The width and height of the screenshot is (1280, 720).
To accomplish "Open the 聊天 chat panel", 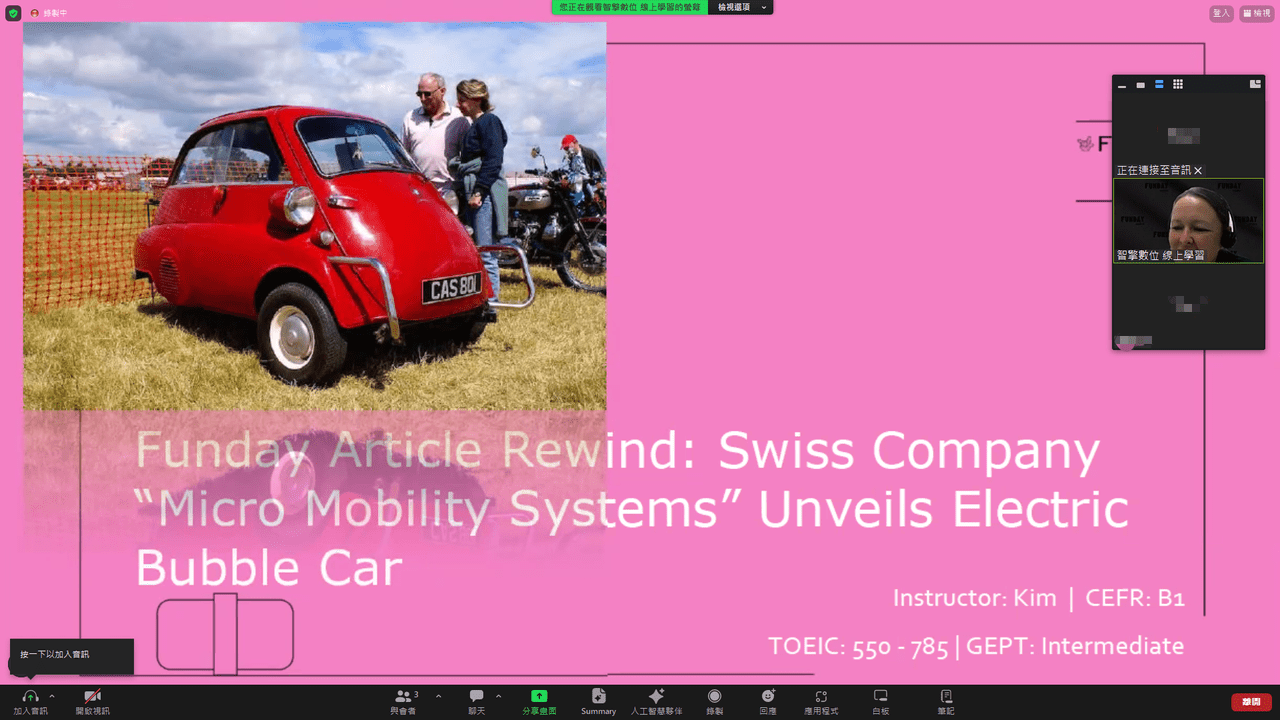I will coord(477,701).
